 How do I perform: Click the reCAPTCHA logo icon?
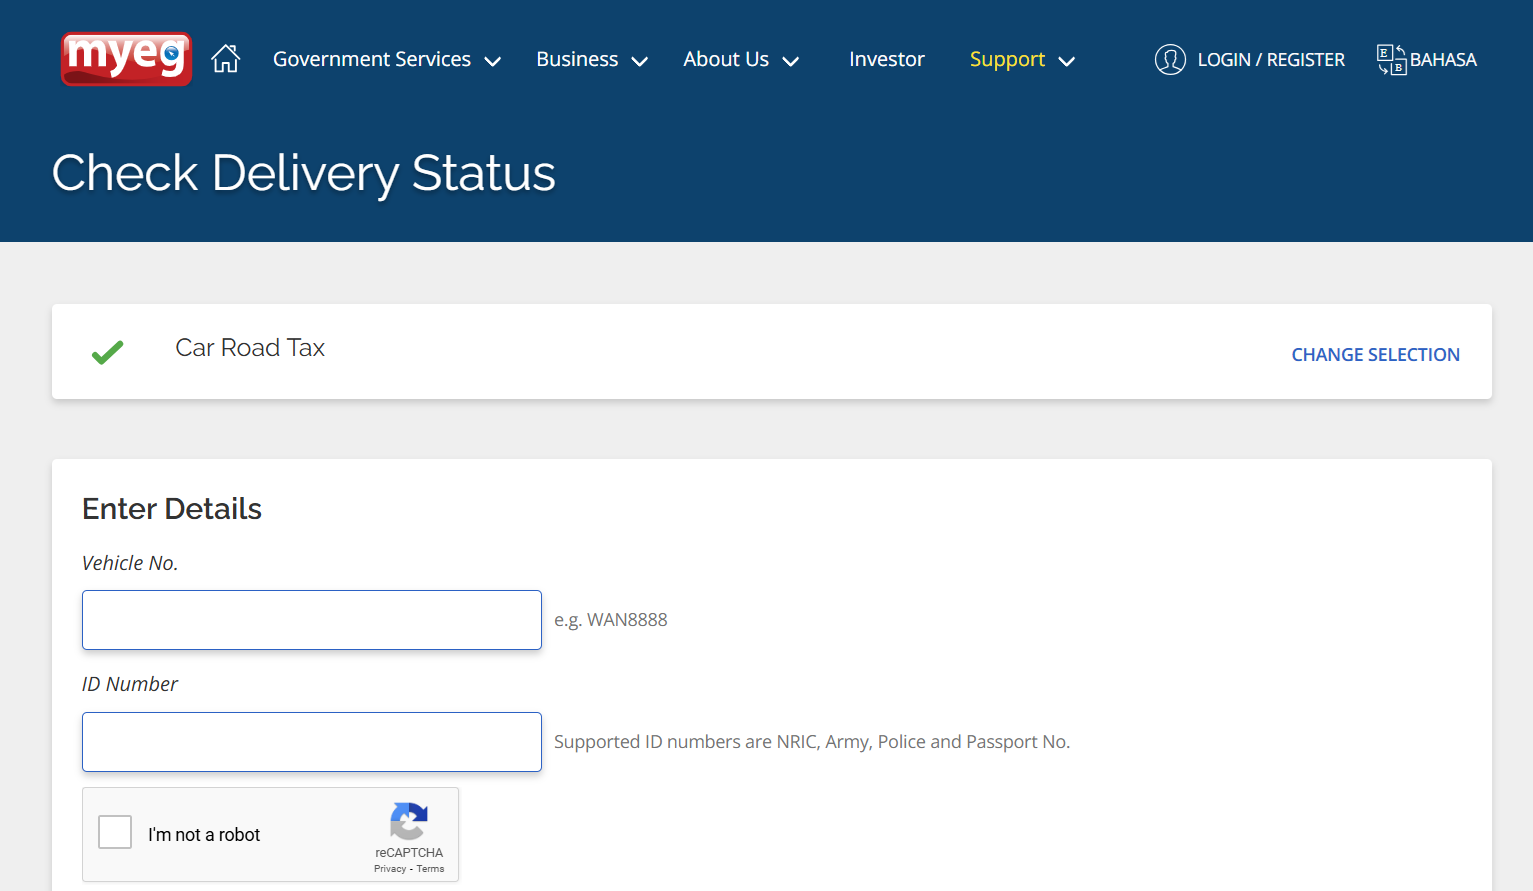[x=409, y=822]
